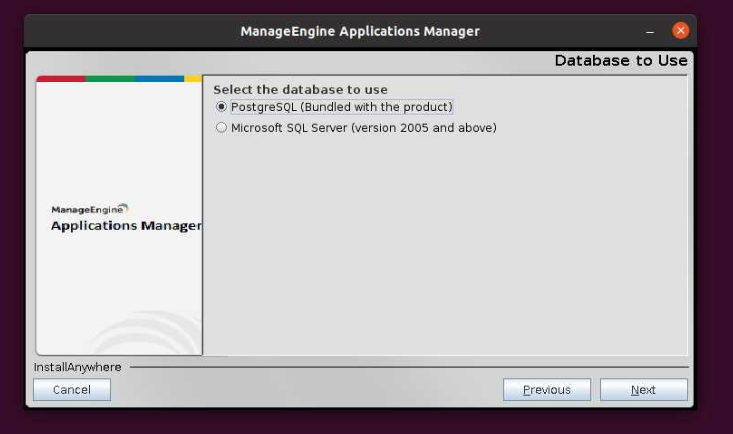The image size is (733, 434).
Task: Cancel the installation wizard
Action: click(72, 390)
